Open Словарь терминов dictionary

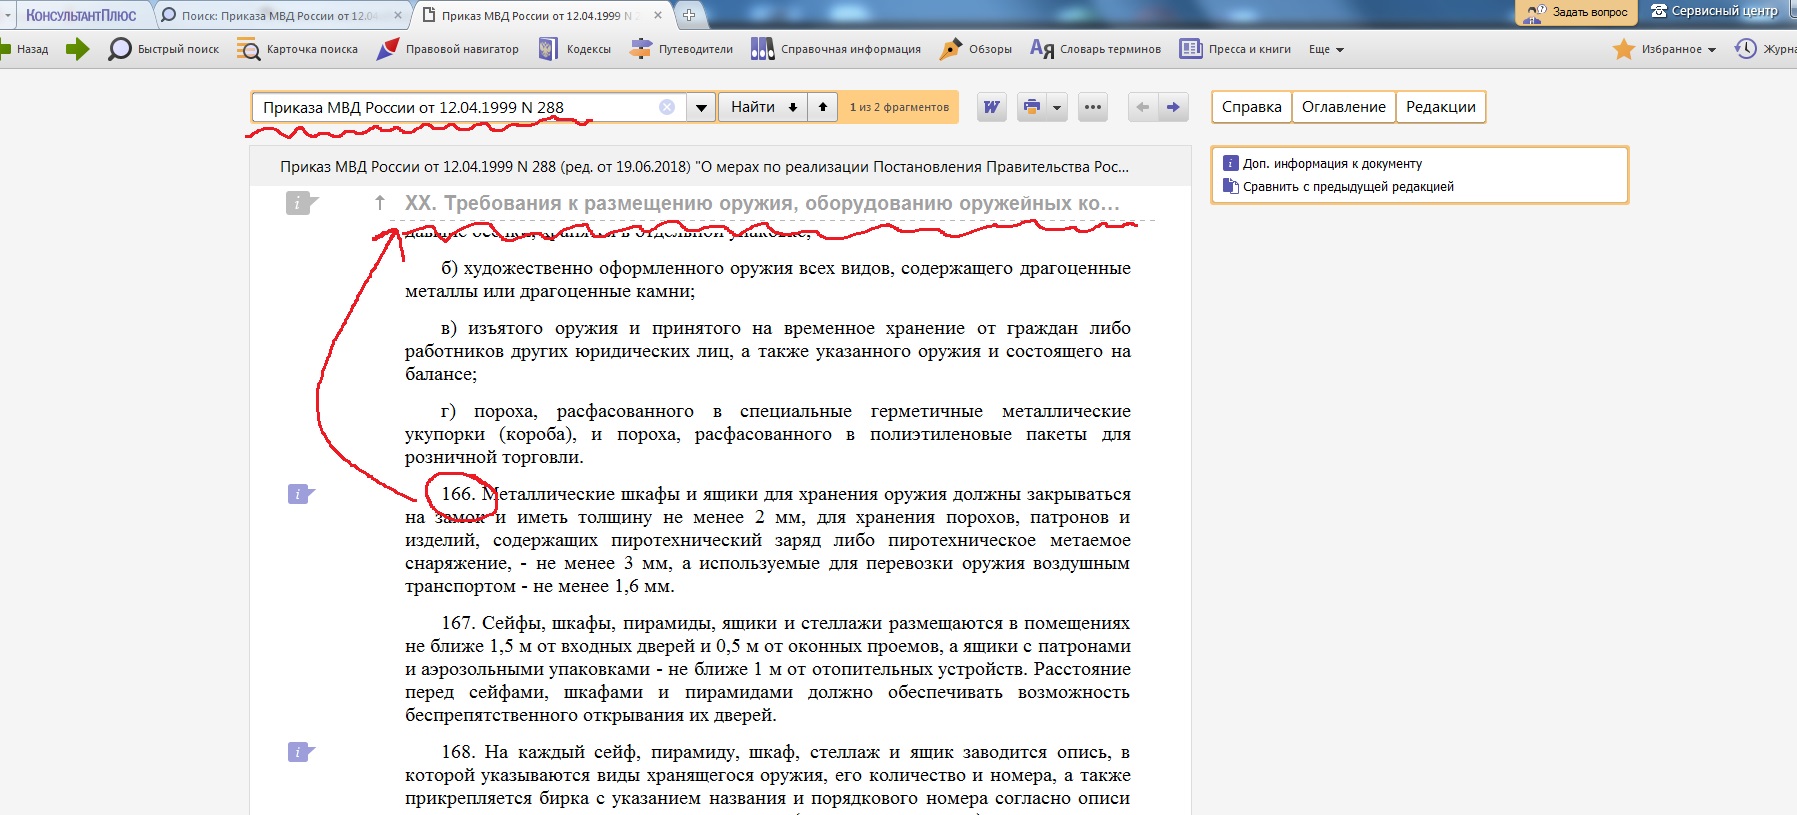point(1096,49)
